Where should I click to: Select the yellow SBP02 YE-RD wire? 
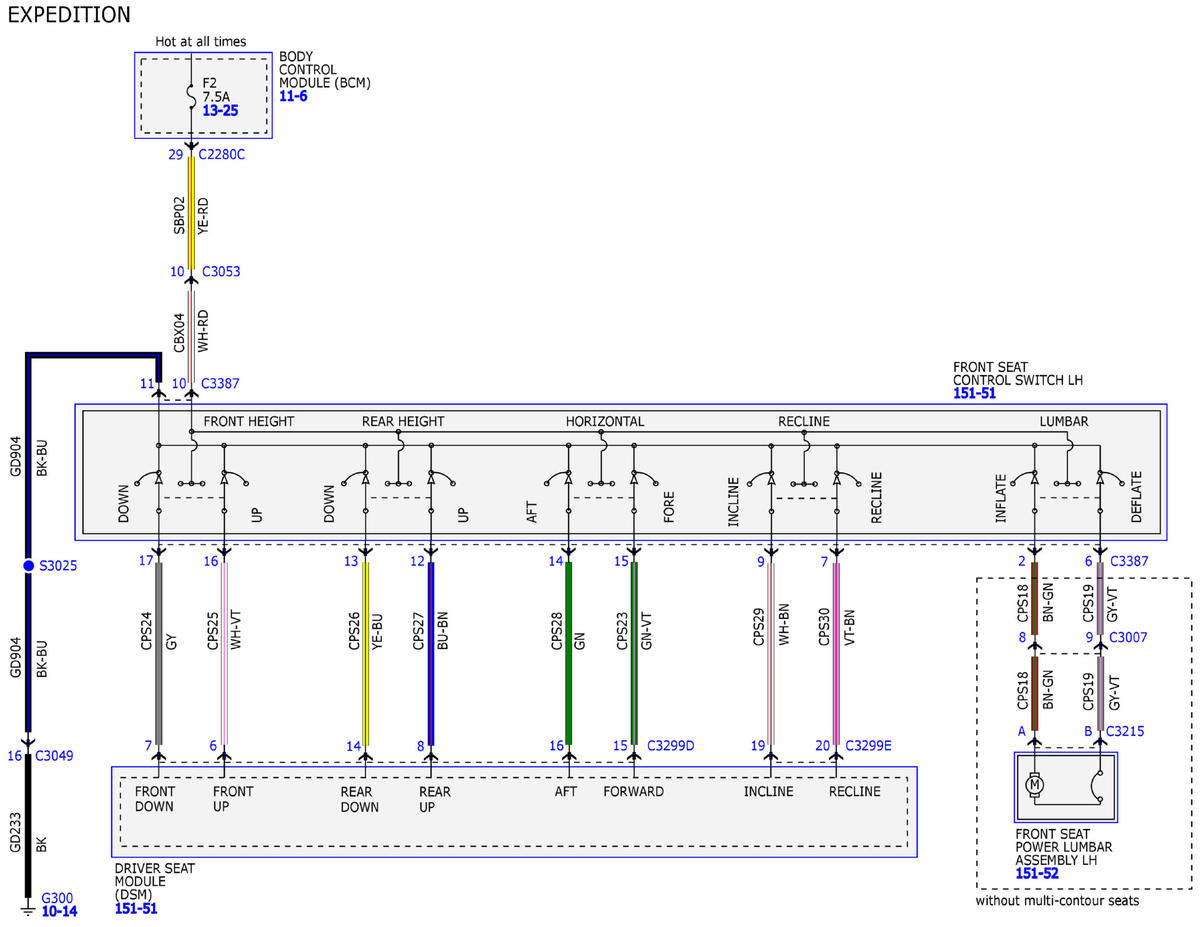pos(191,212)
